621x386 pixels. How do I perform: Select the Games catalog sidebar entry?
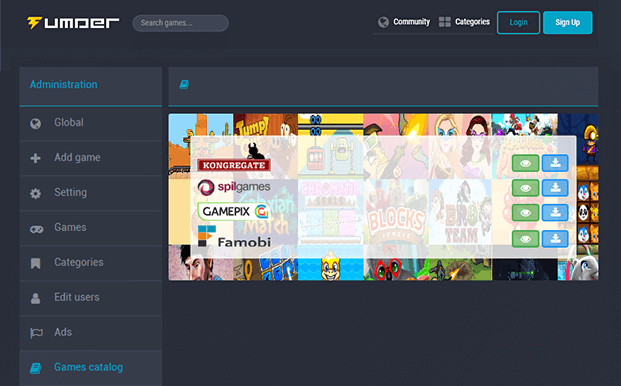coord(91,368)
